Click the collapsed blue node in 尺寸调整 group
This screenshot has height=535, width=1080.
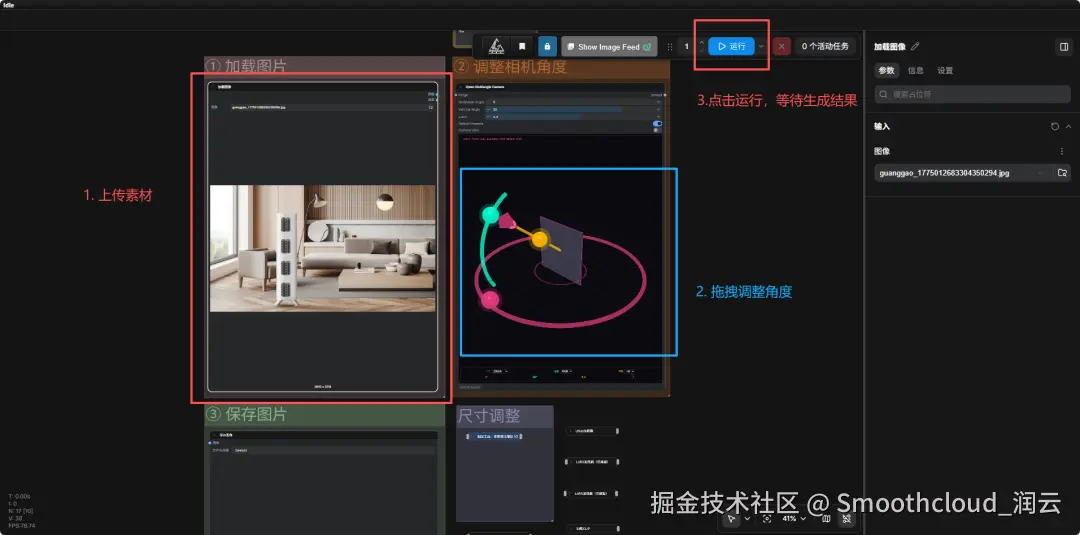coord(494,437)
